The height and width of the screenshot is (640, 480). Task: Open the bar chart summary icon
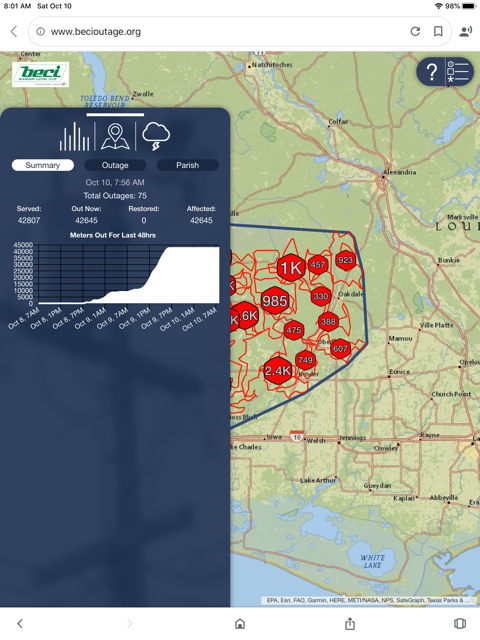(74, 136)
